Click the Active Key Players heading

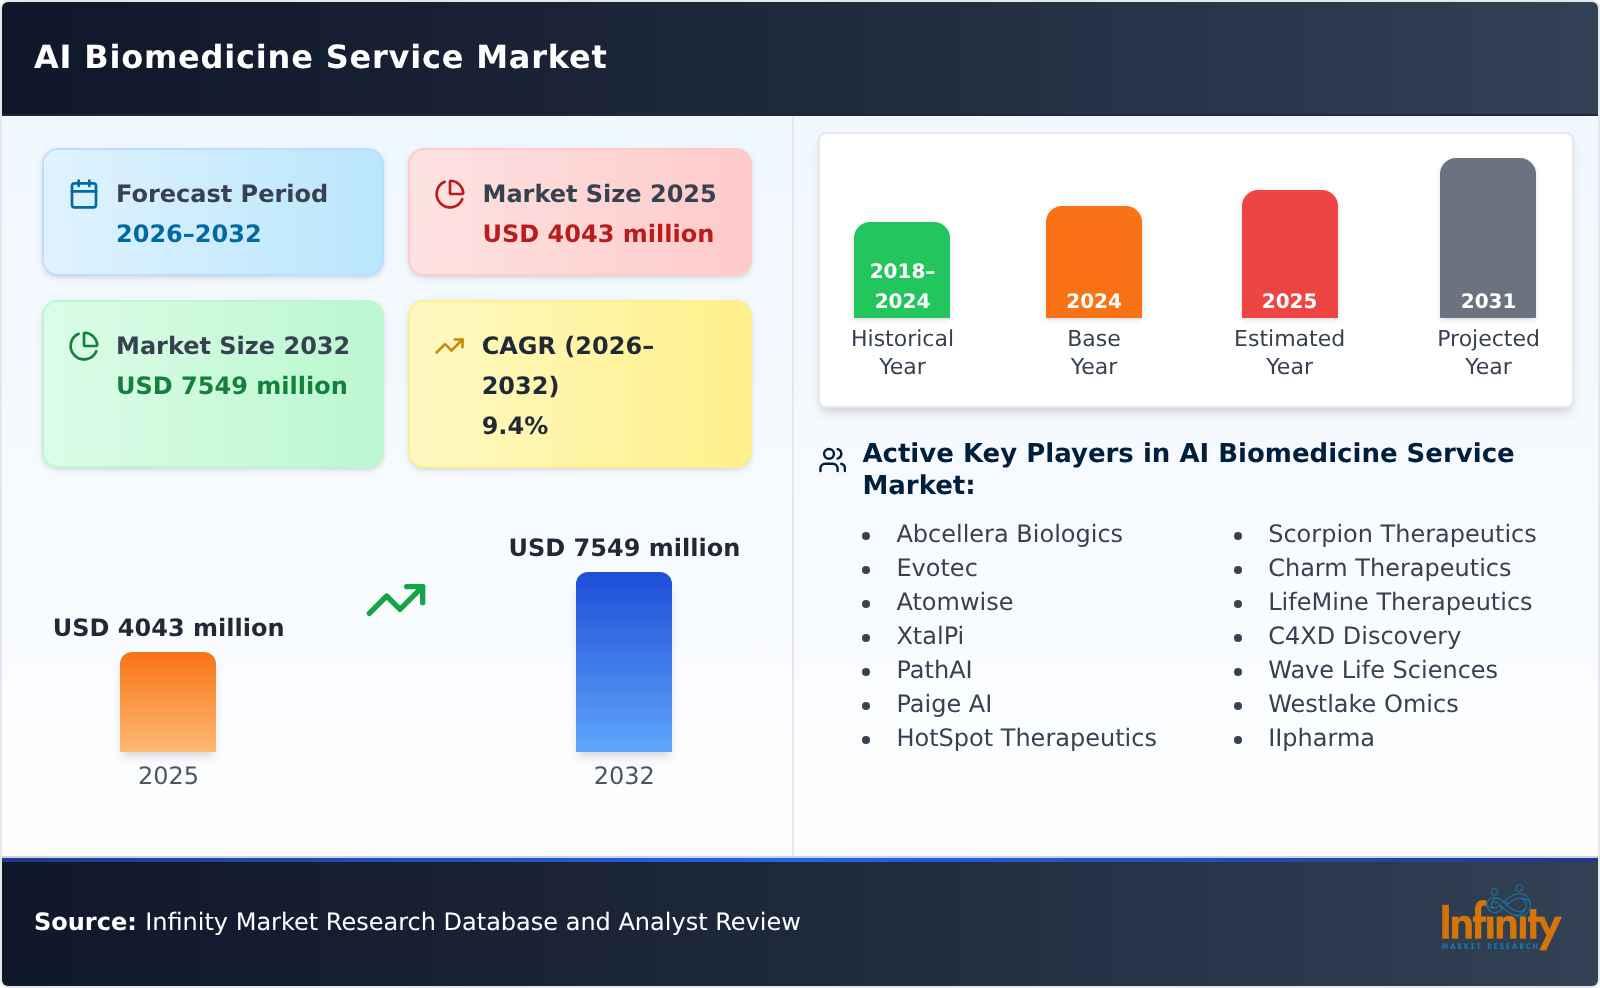tap(1188, 469)
